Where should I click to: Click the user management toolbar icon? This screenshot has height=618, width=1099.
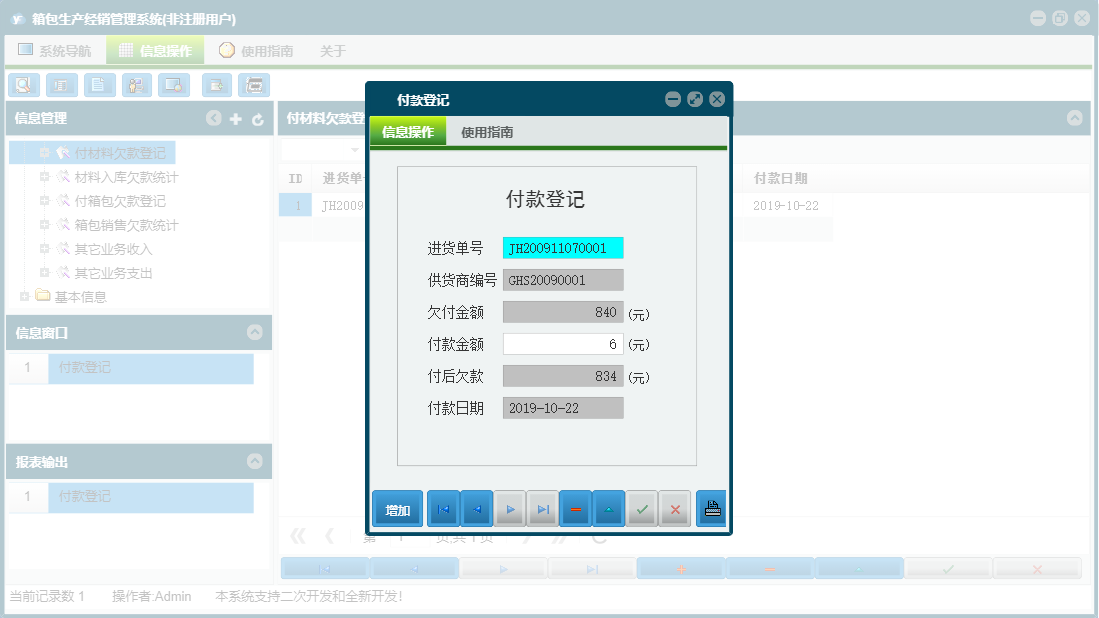pyautogui.click(x=136, y=85)
